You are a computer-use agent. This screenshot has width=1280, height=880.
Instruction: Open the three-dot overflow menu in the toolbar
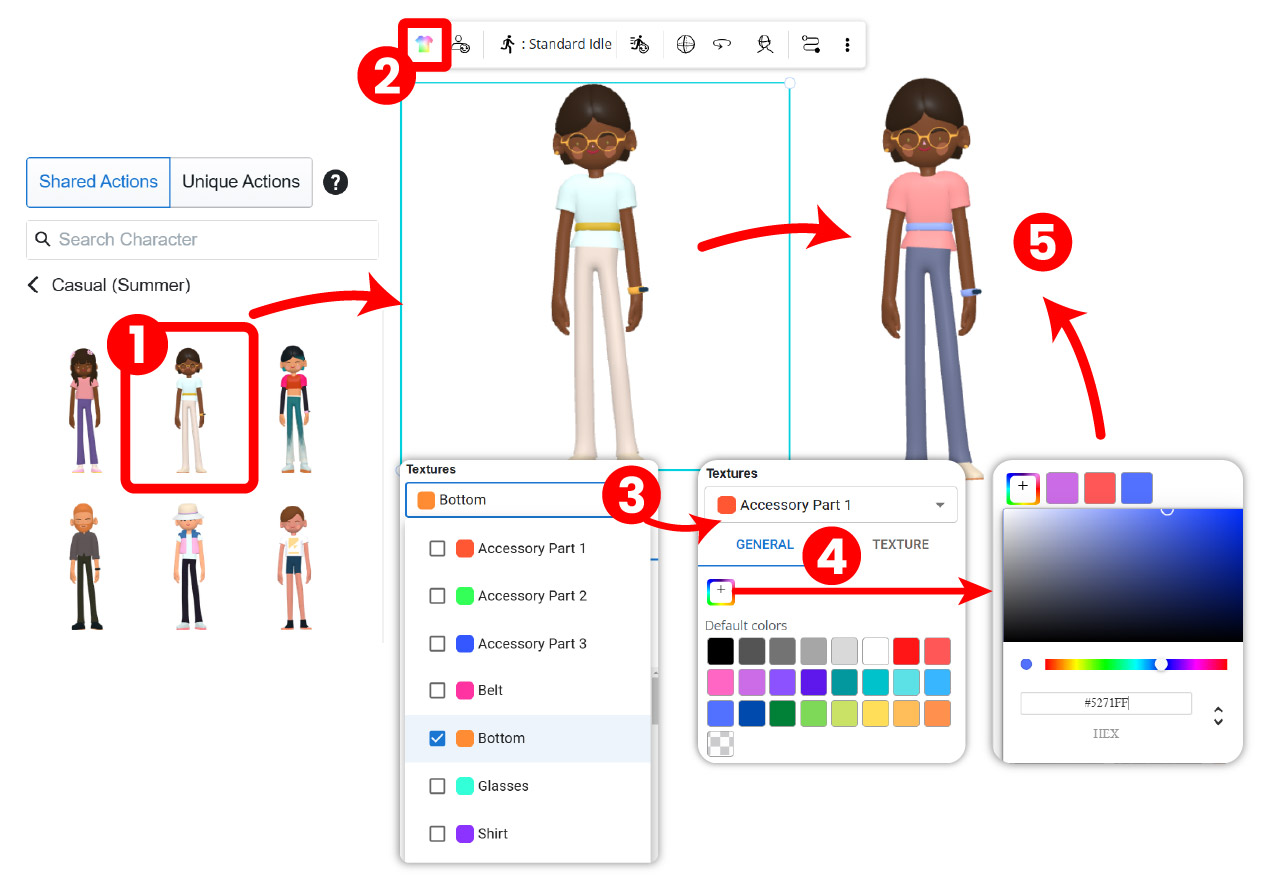coord(847,44)
